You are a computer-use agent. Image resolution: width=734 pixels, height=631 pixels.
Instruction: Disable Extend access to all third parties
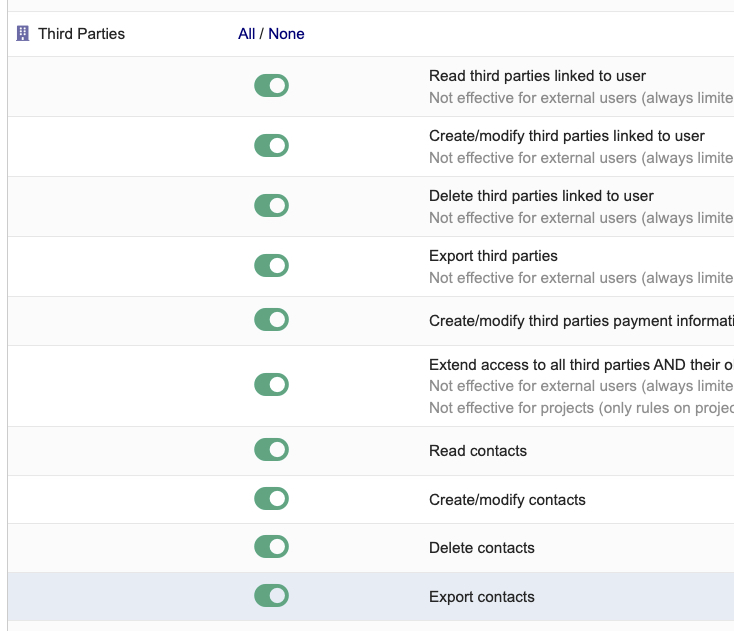(x=272, y=384)
